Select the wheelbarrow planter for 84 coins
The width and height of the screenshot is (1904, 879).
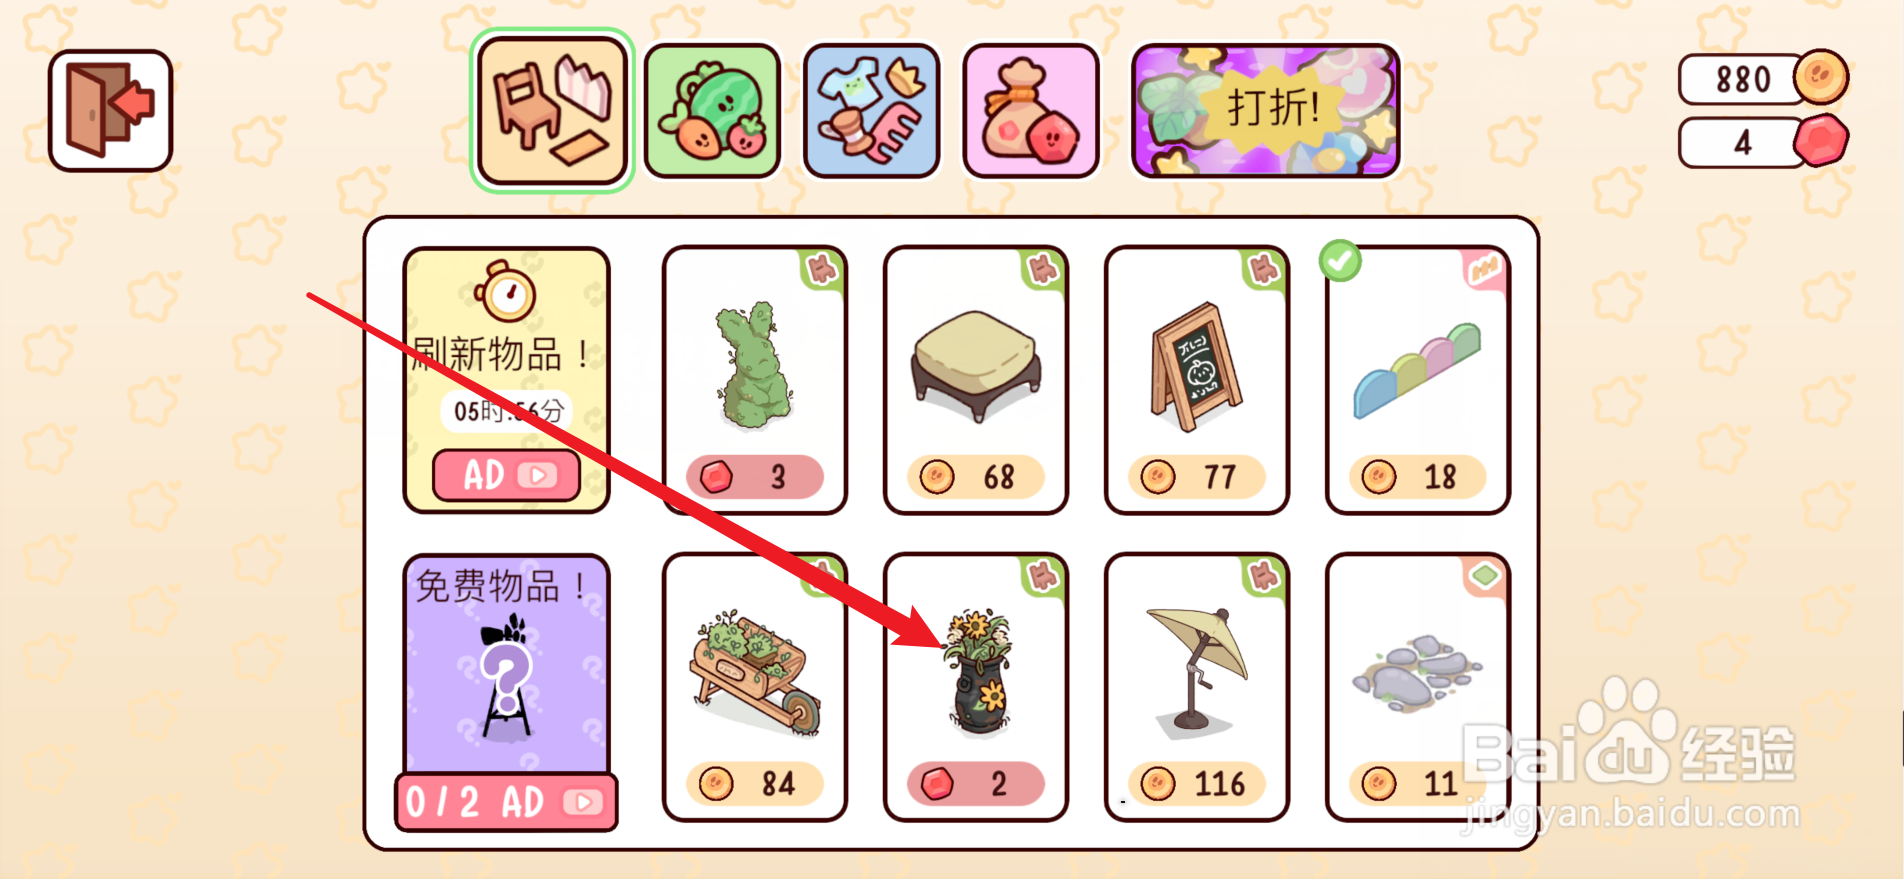(x=754, y=687)
